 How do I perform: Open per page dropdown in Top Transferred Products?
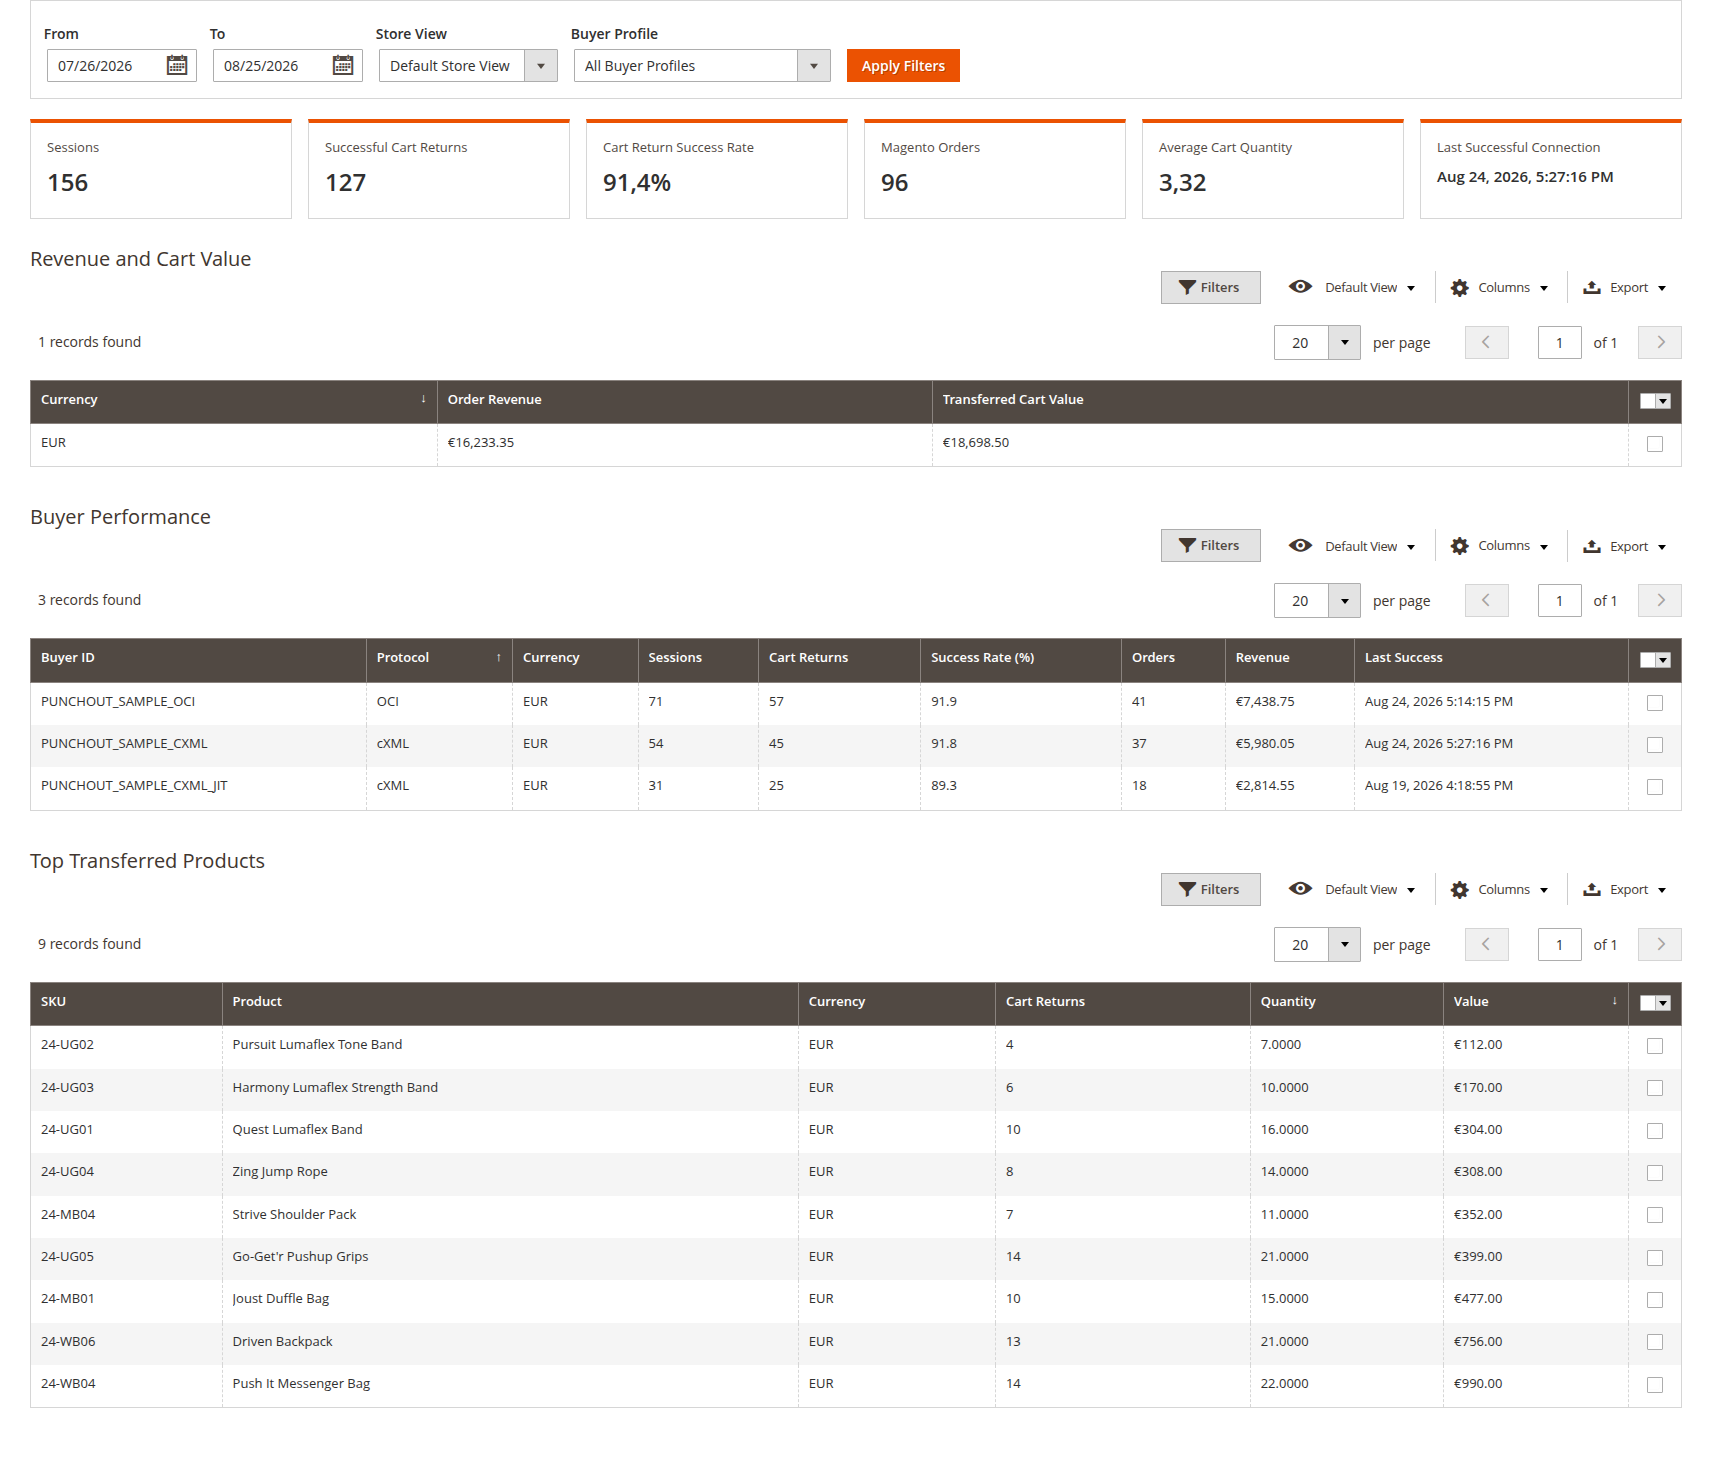1344,945
